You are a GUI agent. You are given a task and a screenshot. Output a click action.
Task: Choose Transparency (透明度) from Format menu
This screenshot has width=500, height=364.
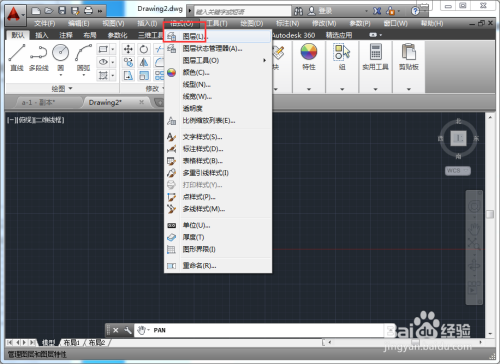click(x=218, y=108)
